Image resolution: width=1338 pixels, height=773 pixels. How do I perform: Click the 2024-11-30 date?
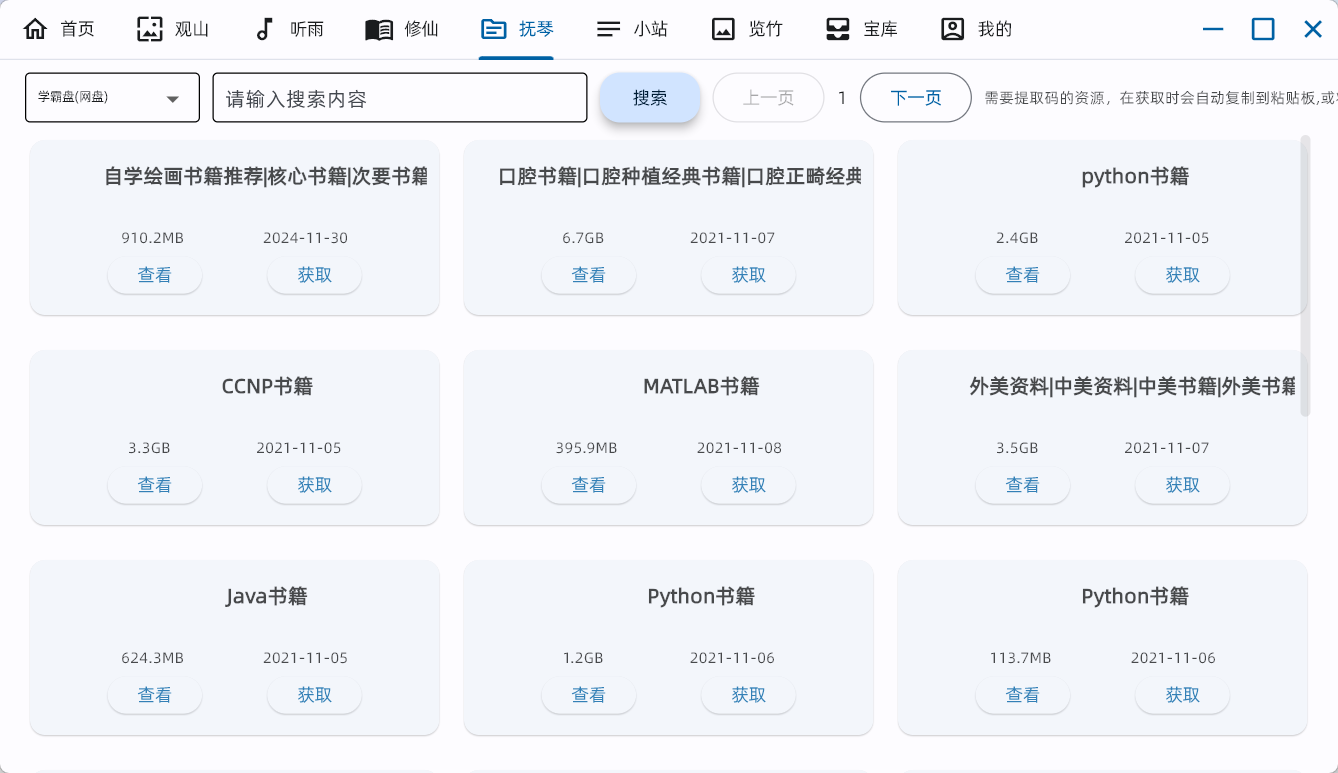[306, 238]
